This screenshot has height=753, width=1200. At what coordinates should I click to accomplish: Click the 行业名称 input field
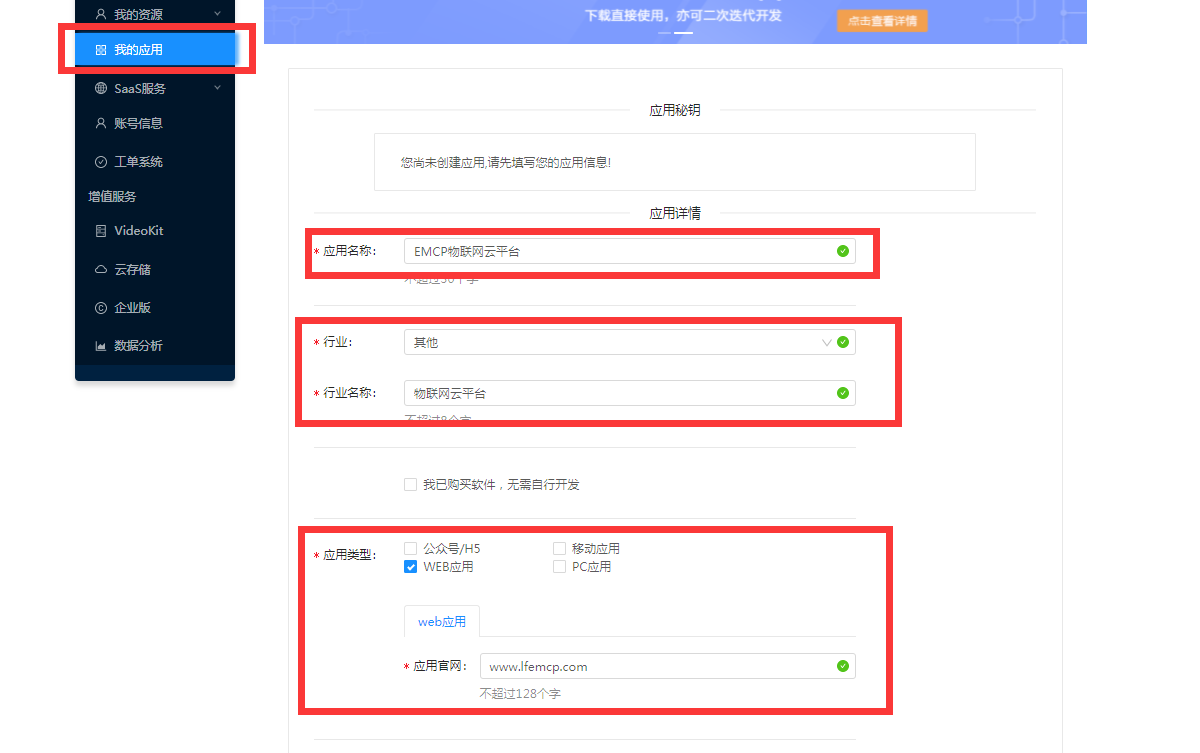pos(630,393)
